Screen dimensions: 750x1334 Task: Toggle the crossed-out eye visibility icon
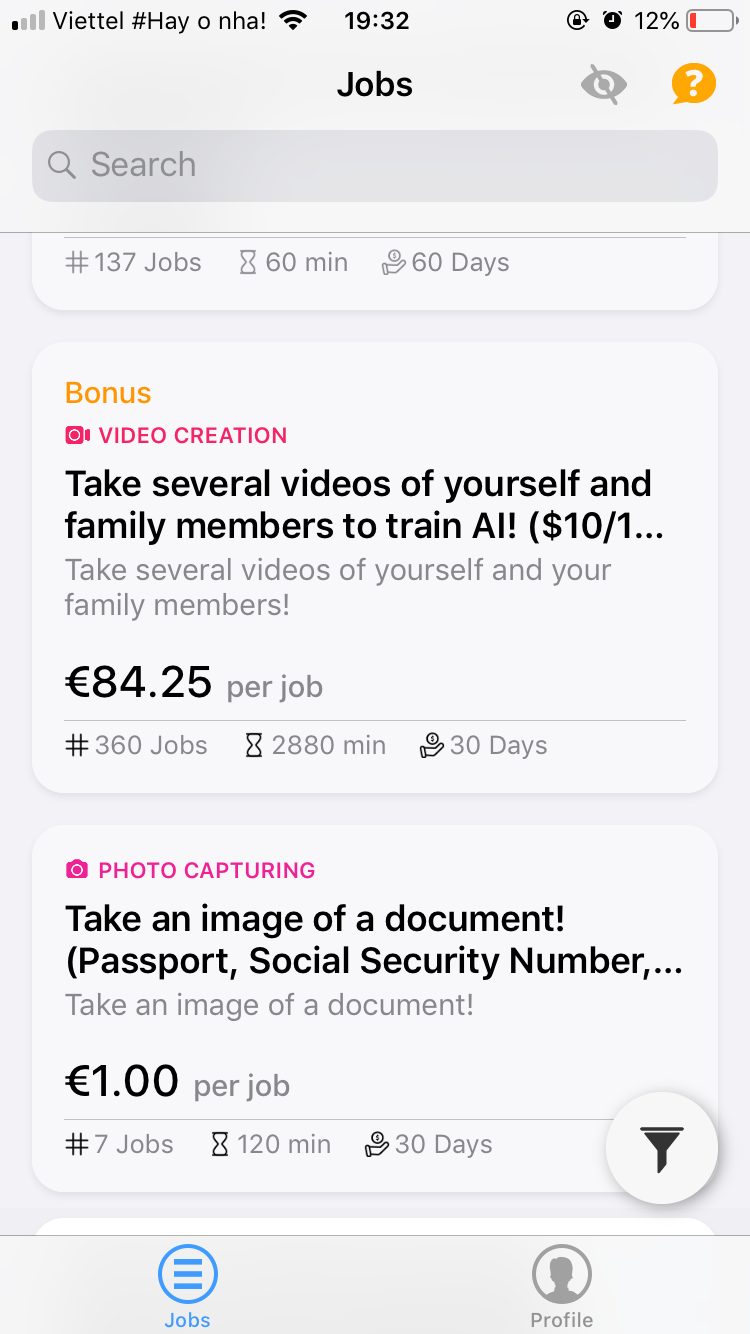coord(604,85)
